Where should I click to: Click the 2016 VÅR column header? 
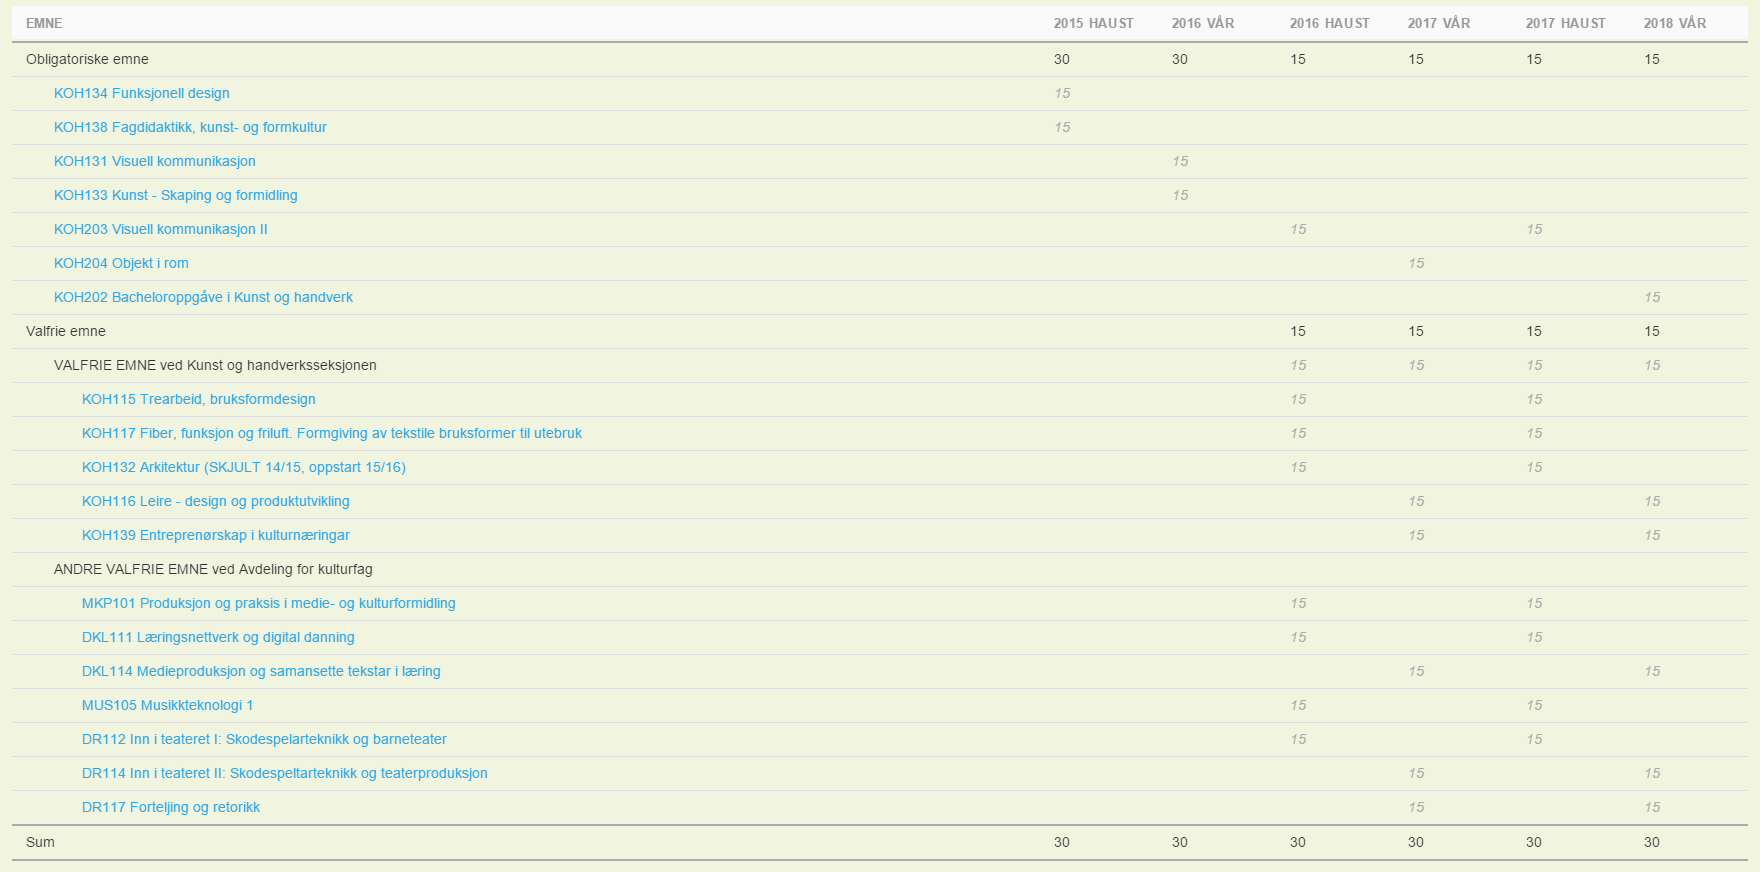point(1203,23)
